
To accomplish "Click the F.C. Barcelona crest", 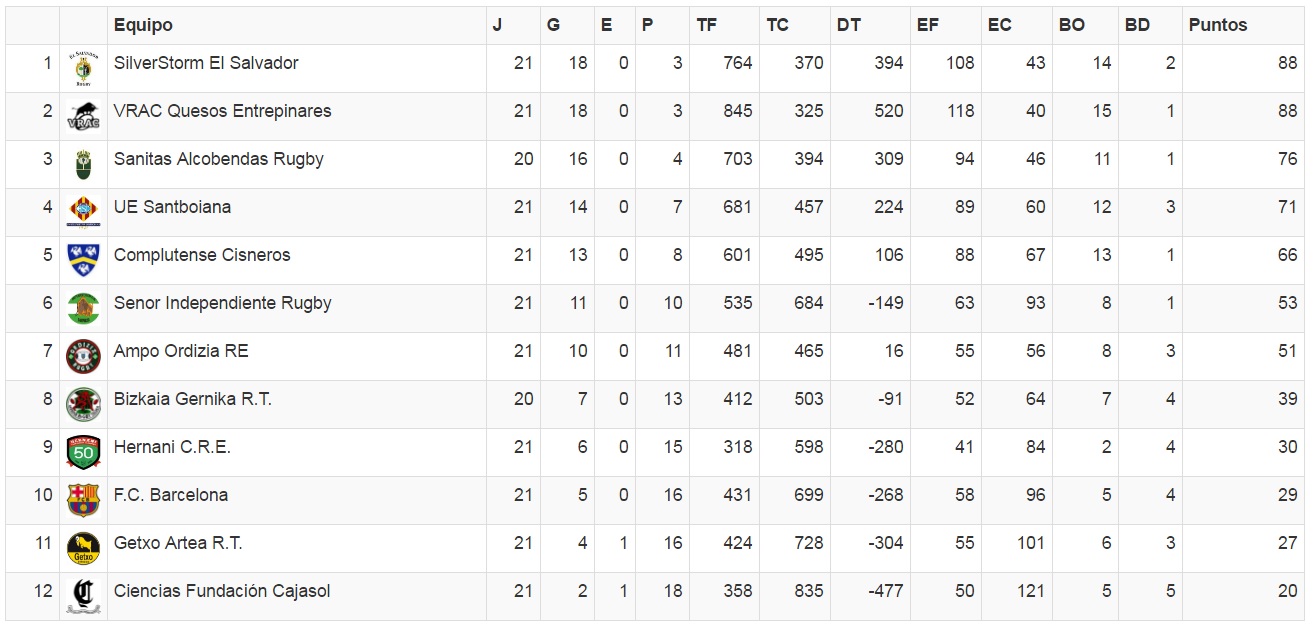I will (x=83, y=500).
